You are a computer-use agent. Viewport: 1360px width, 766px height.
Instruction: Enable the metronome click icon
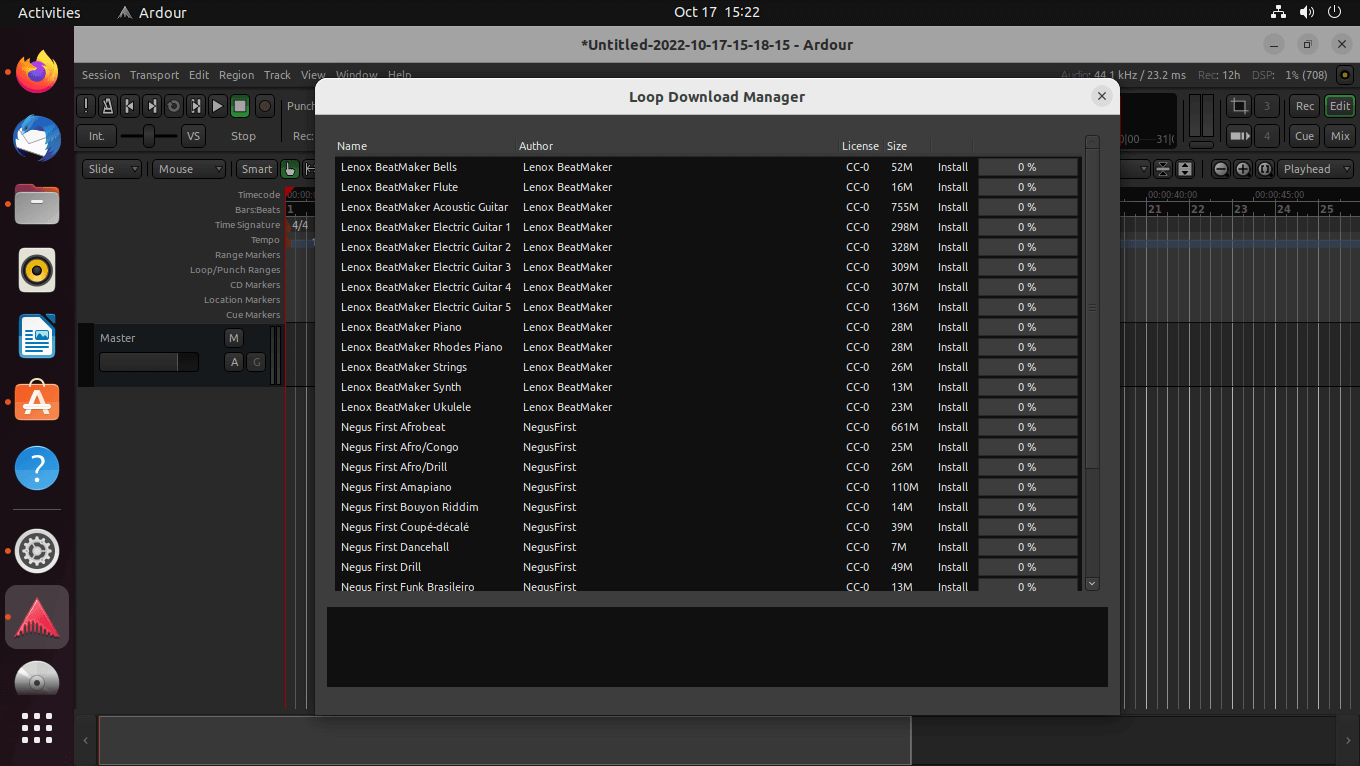click(x=108, y=106)
